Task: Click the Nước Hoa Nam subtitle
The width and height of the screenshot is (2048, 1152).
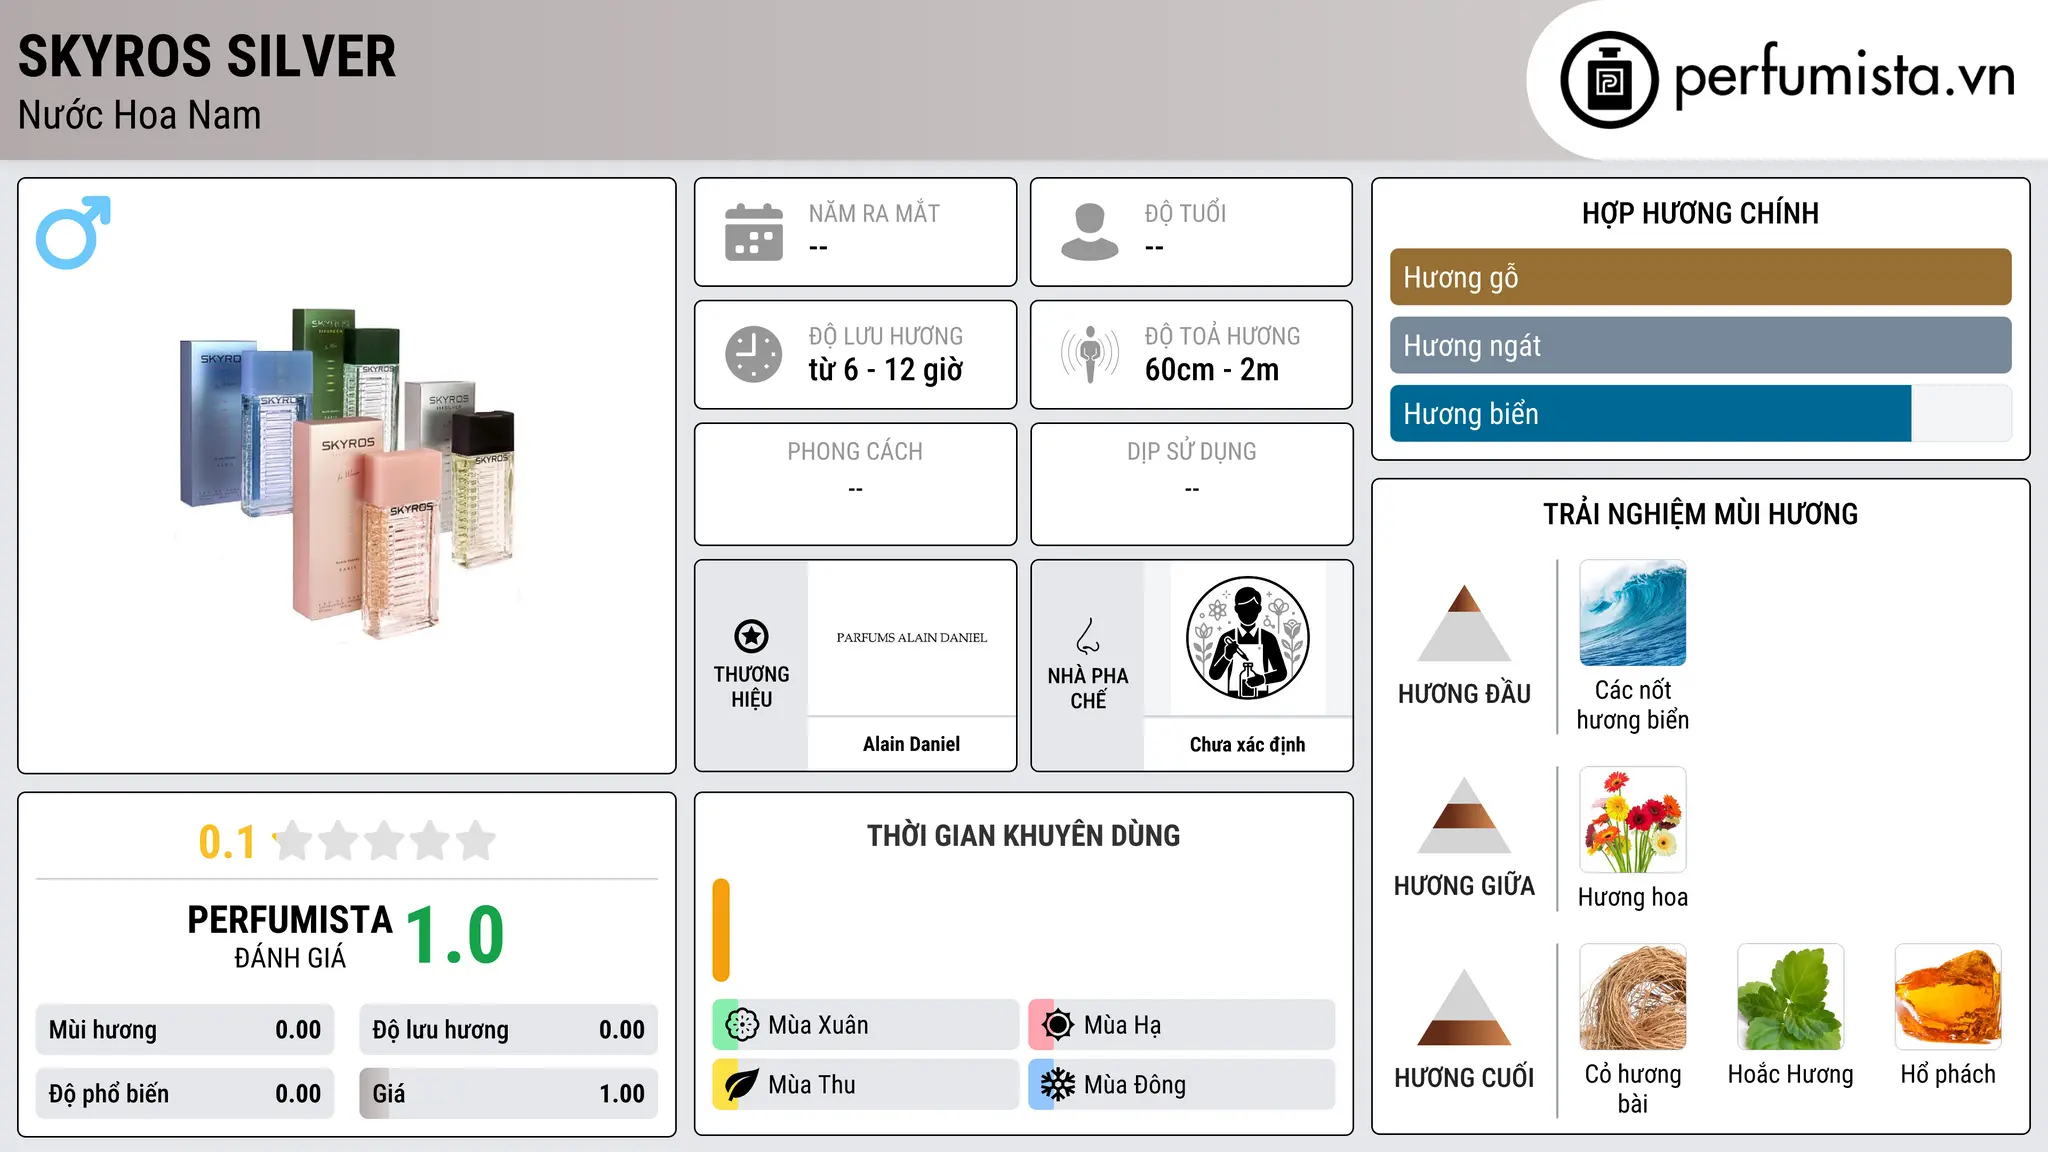Action: (x=139, y=115)
